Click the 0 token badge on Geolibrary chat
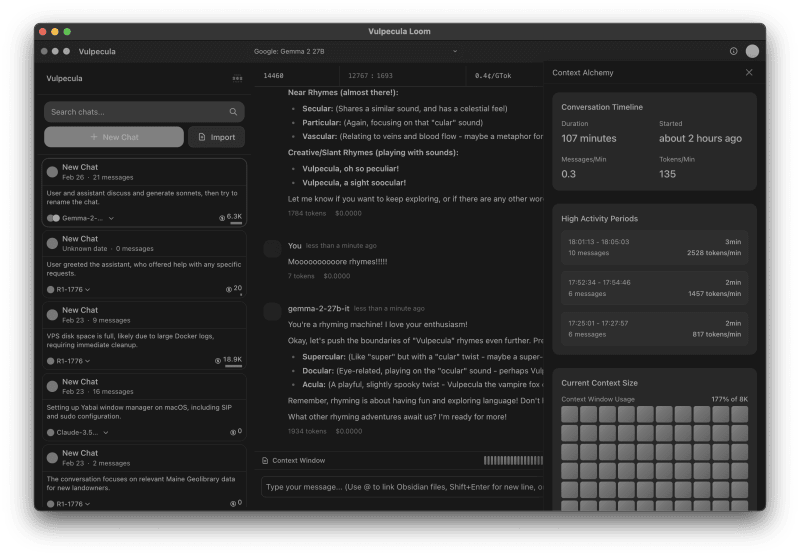 [236, 503]
